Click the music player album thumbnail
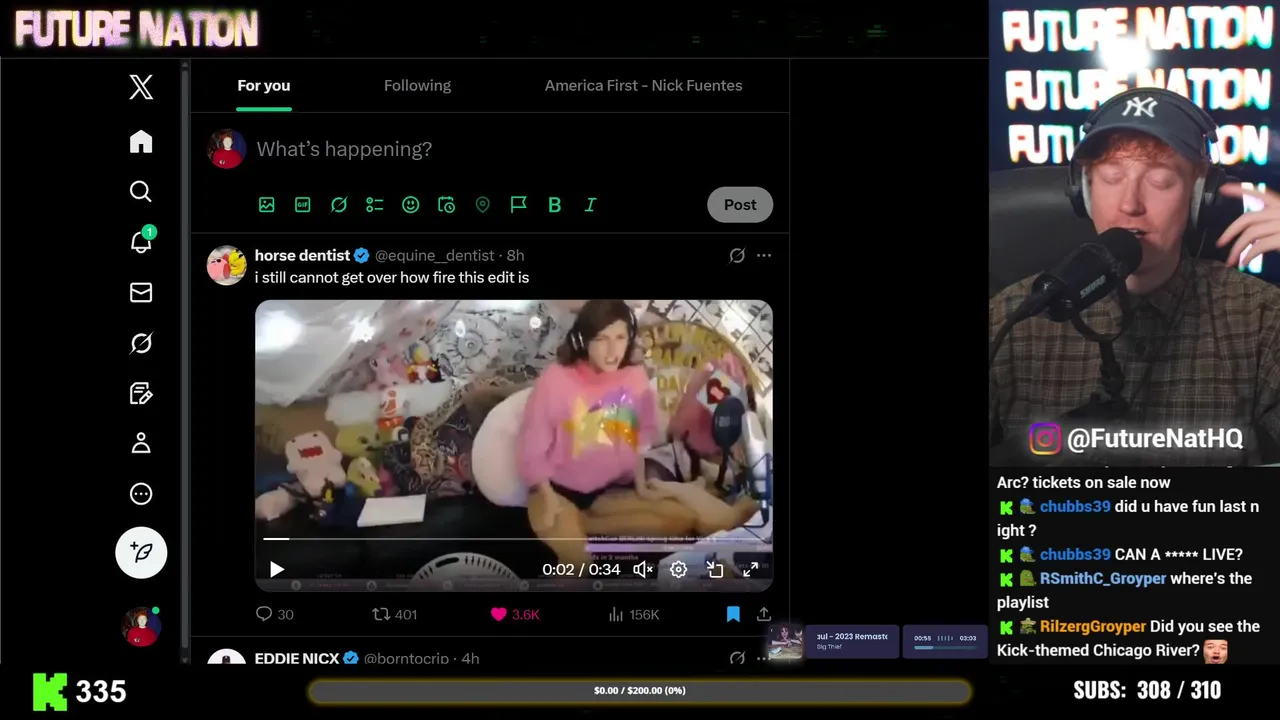Screen dimensions: 1280x720 pos(785,642)
